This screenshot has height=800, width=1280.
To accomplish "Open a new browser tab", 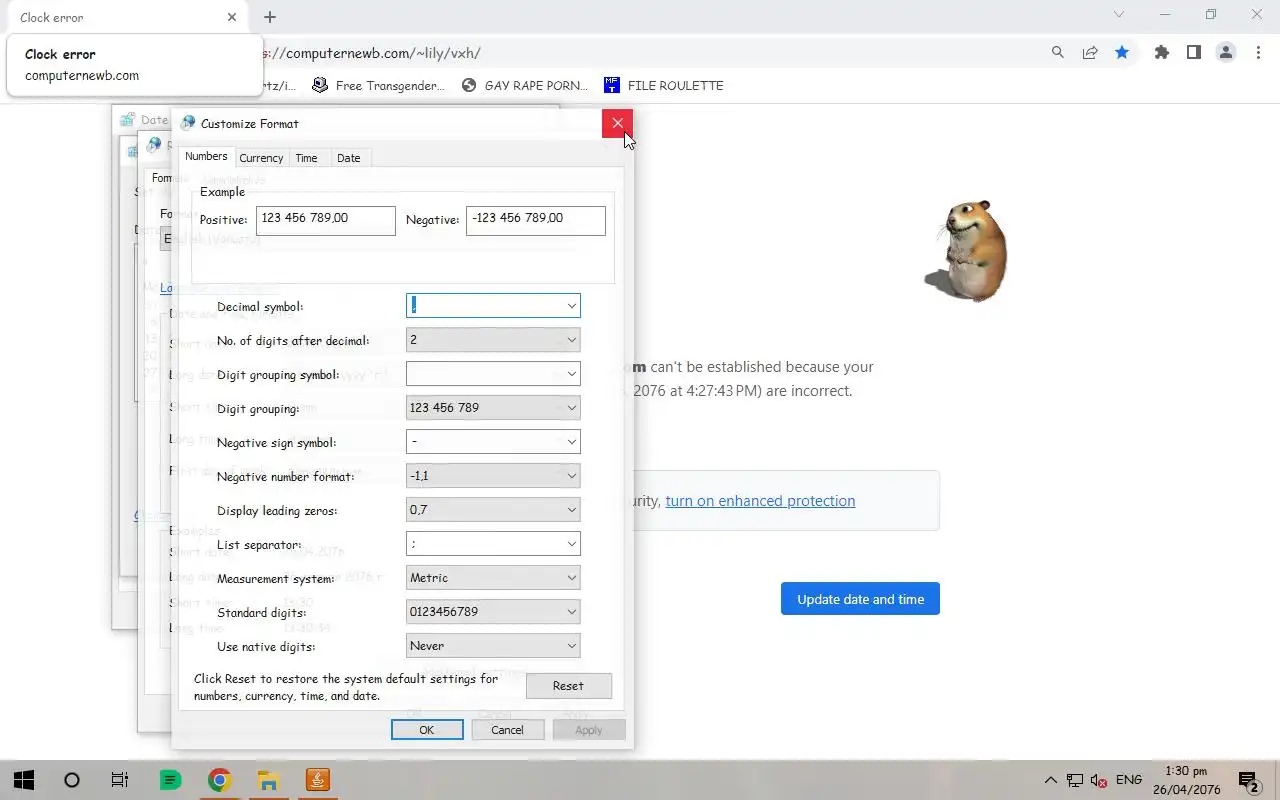I will [270, 17].
